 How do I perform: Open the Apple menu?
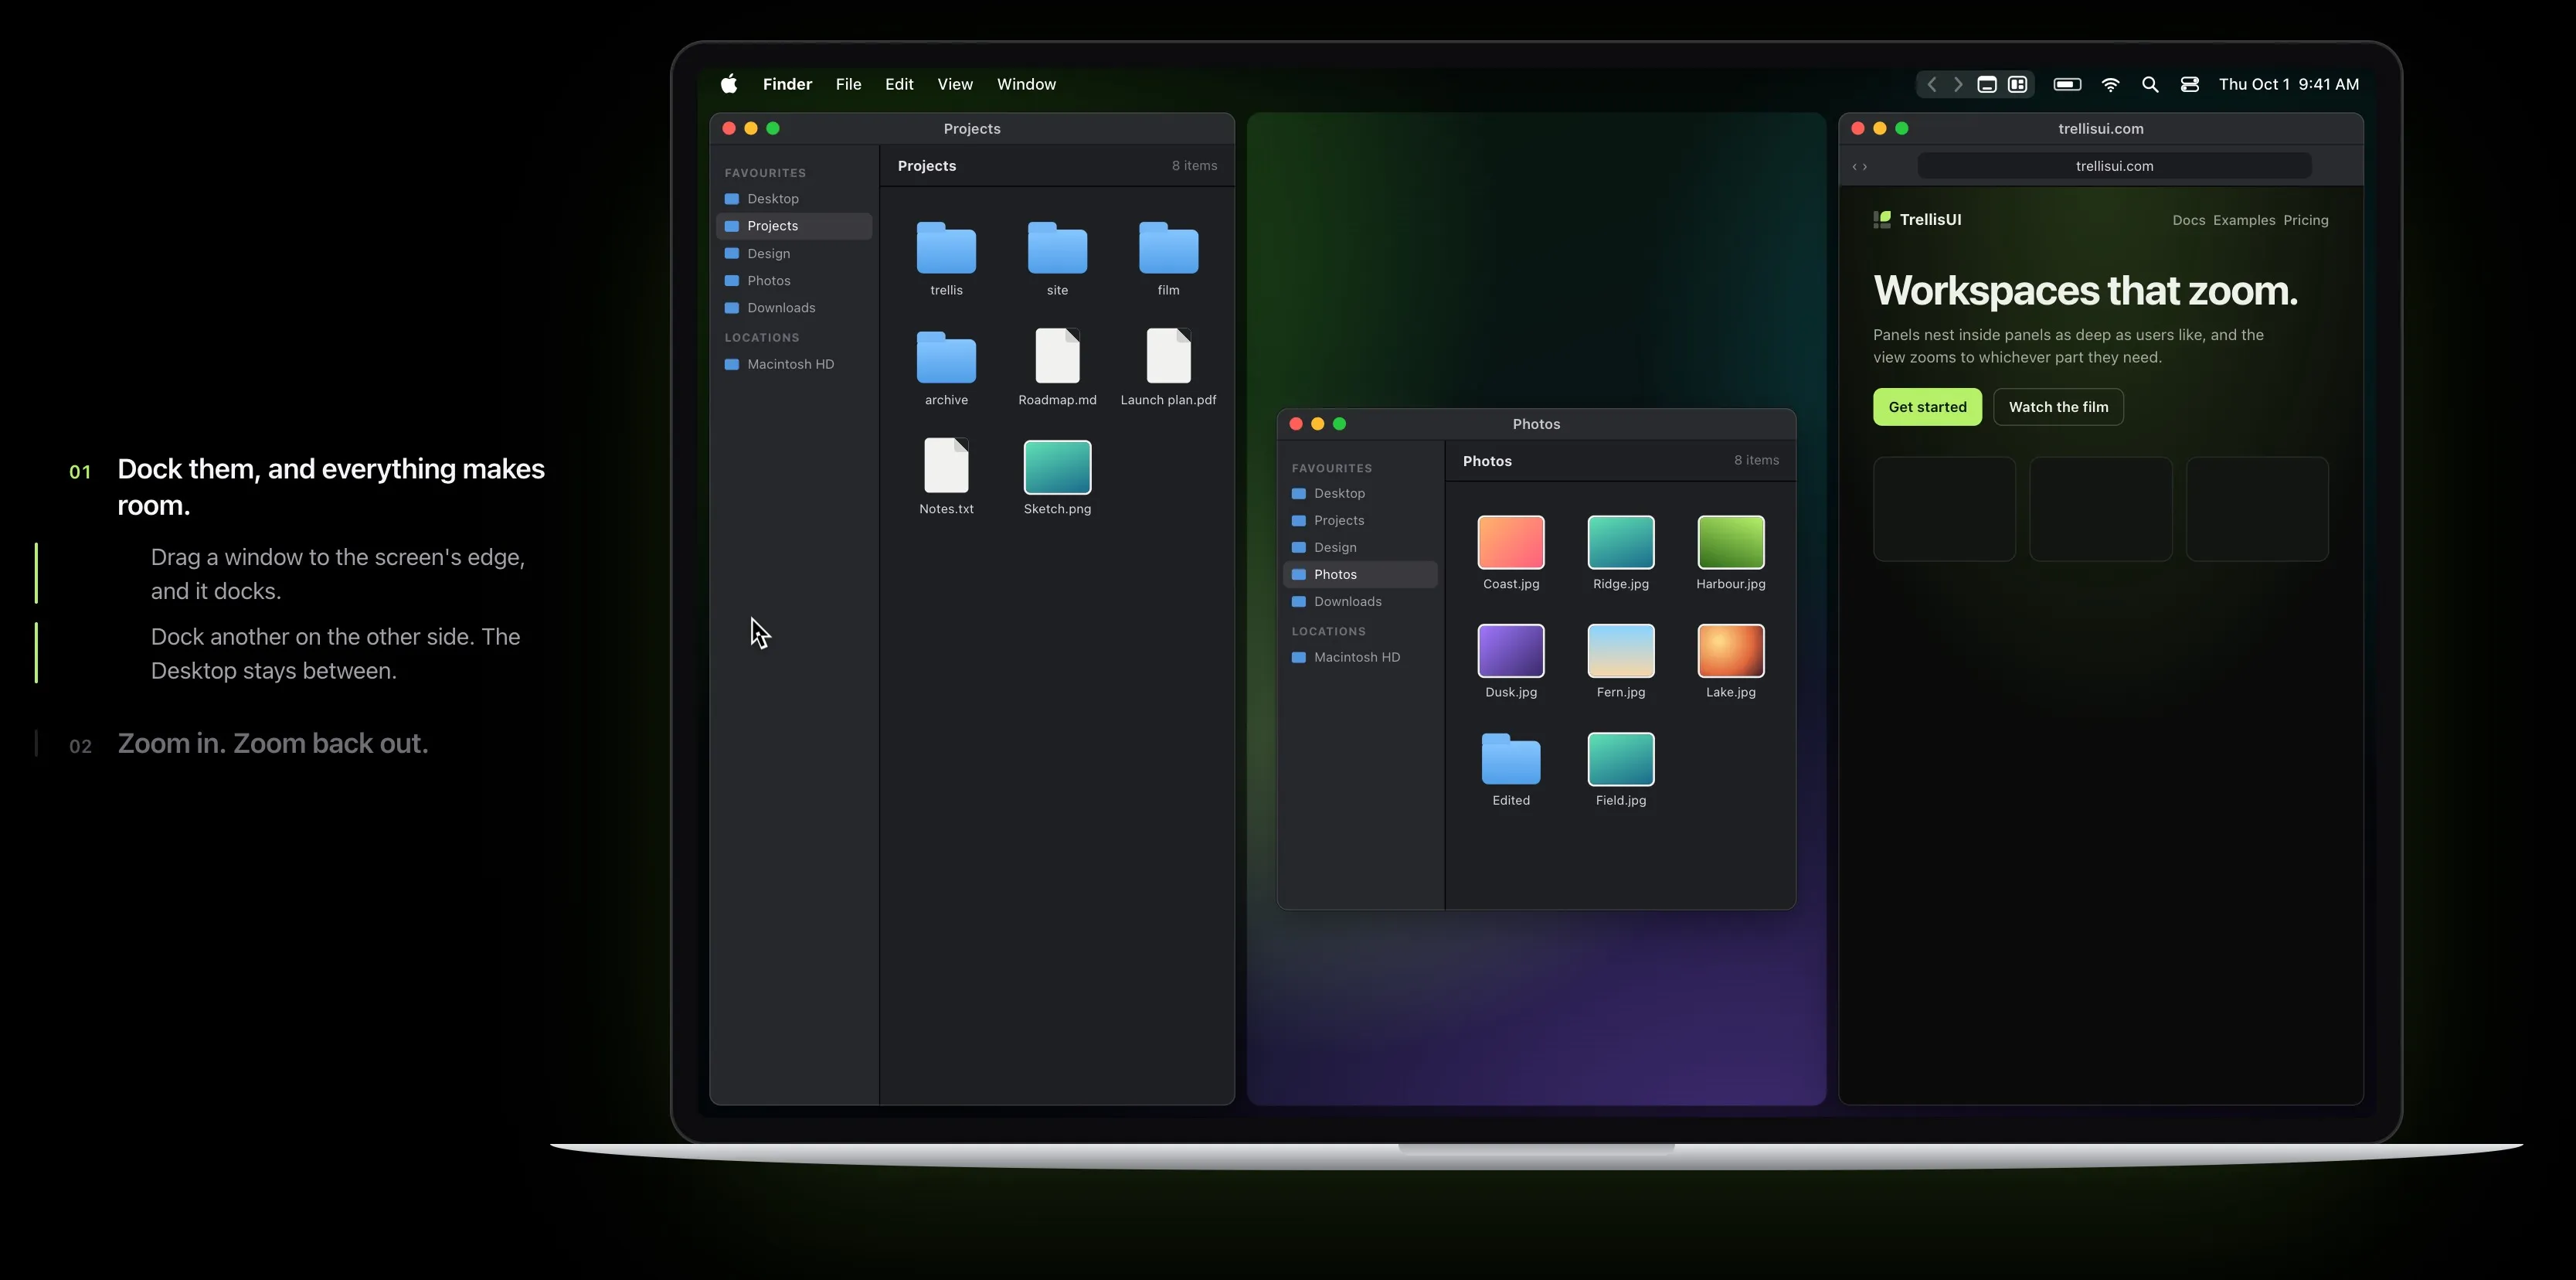[729, 84]
